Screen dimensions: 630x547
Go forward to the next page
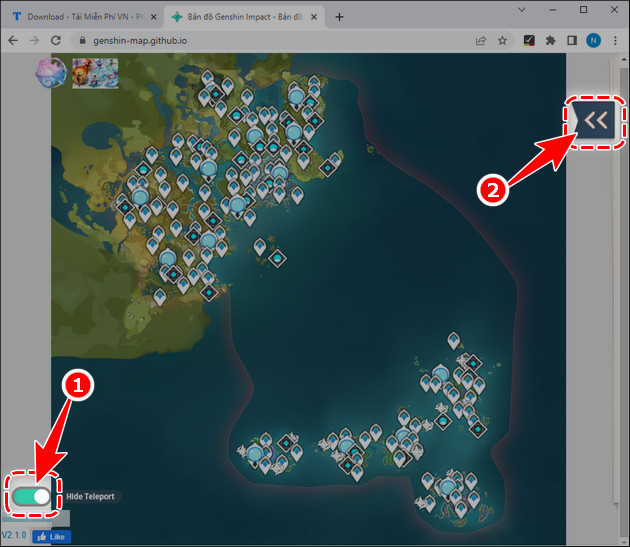(34, 40)
